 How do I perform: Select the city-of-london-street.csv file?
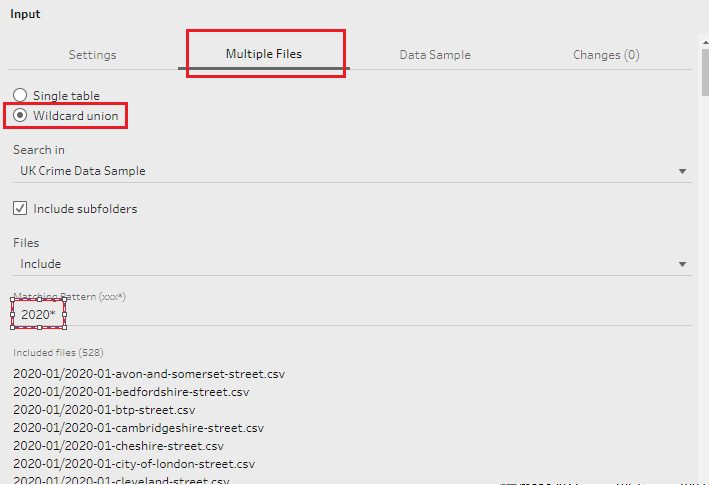click(134, 464)
